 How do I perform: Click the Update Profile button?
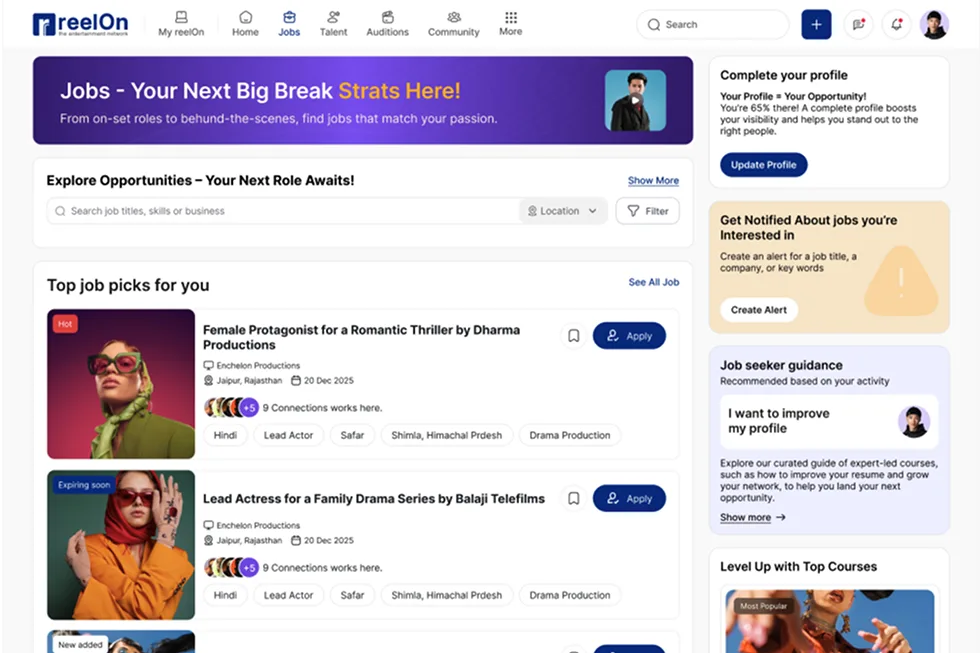[763, 164]
